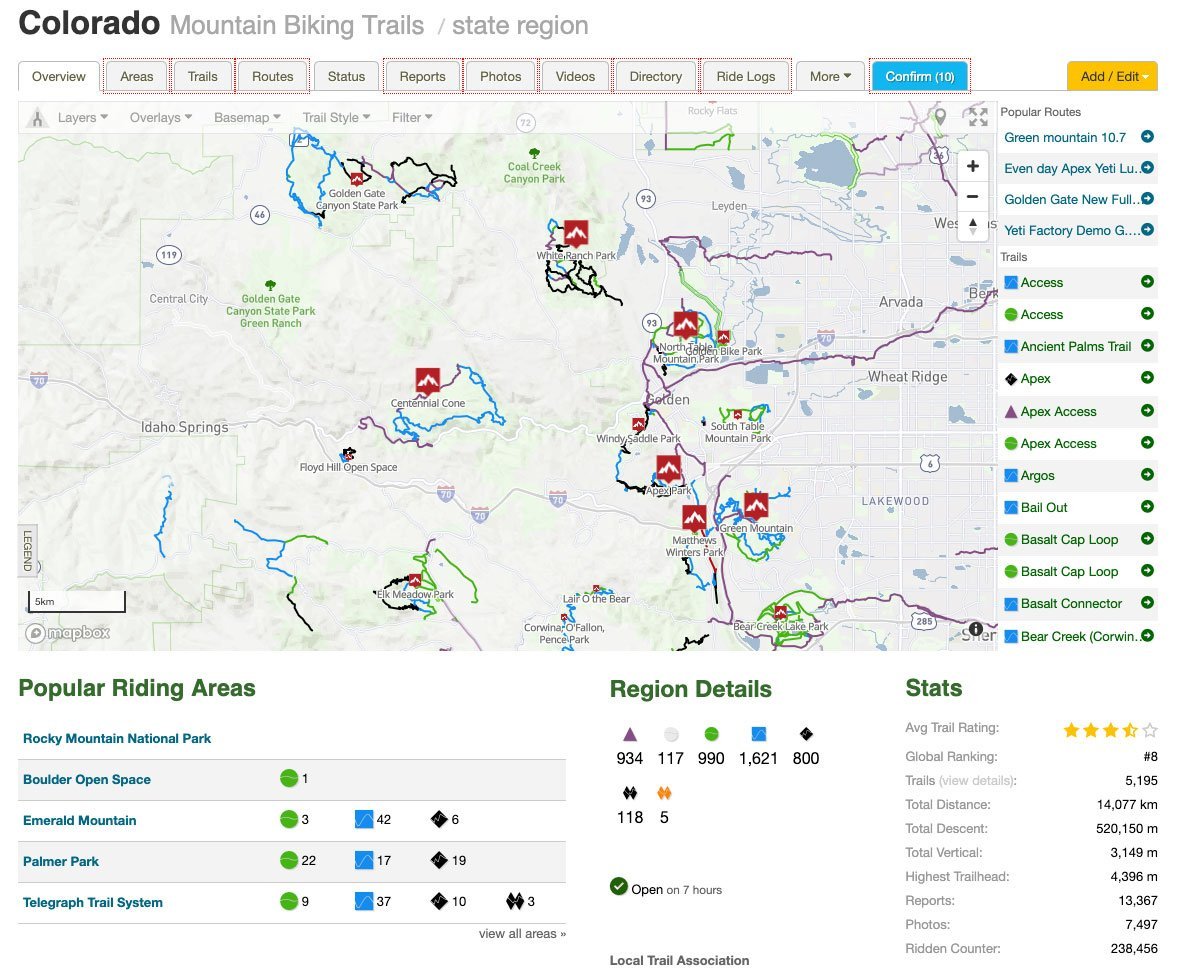Click the Matthews Winters Park marker

click(x=694, y=518)
